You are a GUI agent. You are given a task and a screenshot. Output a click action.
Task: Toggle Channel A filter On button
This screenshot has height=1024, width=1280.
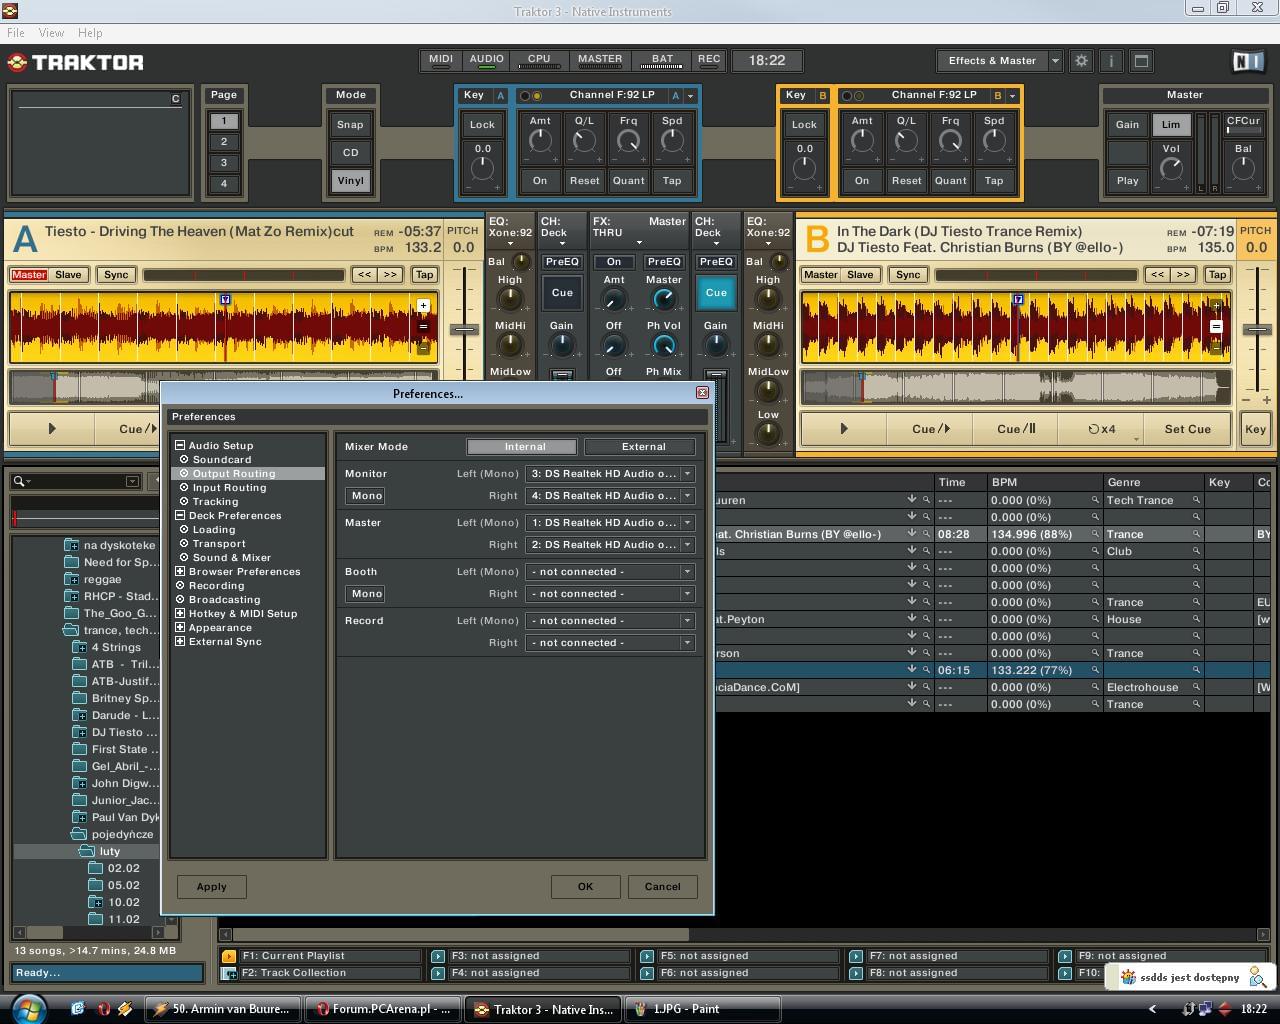[540, 181]
